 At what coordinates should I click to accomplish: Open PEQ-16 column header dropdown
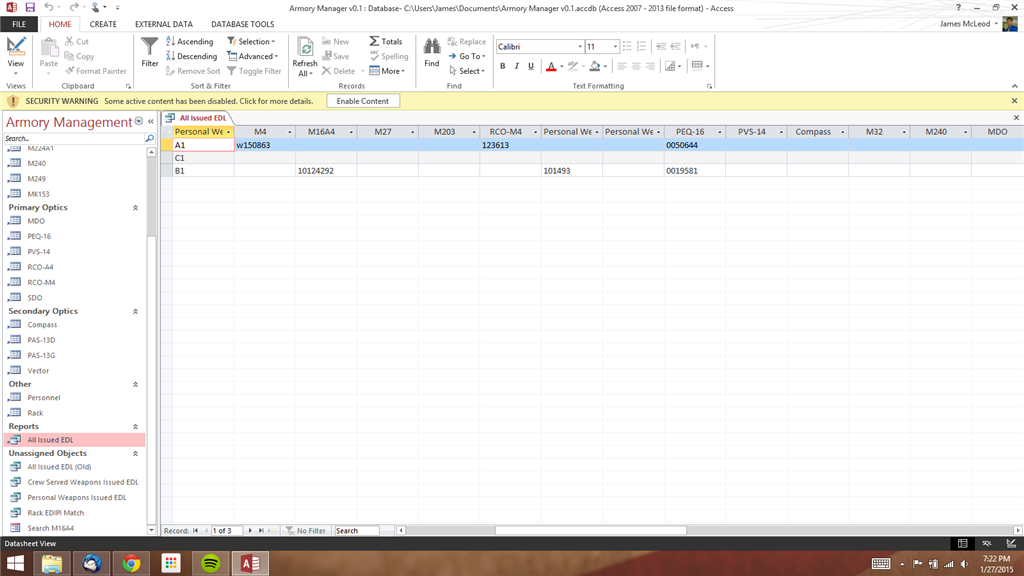720,132
